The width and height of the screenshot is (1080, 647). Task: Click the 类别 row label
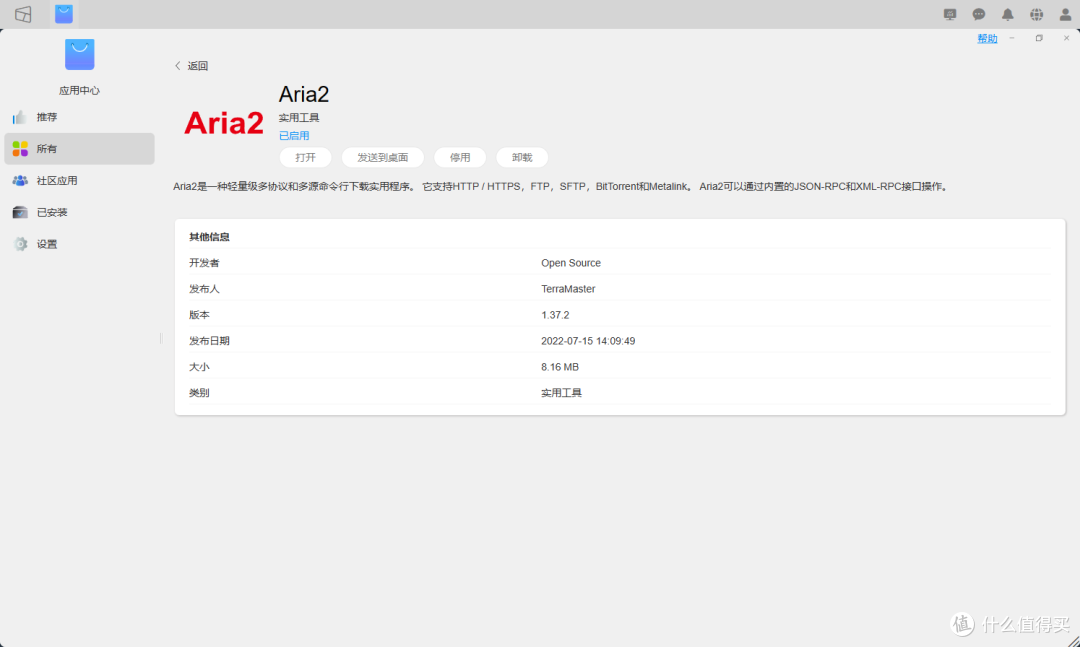pos(199,393)
